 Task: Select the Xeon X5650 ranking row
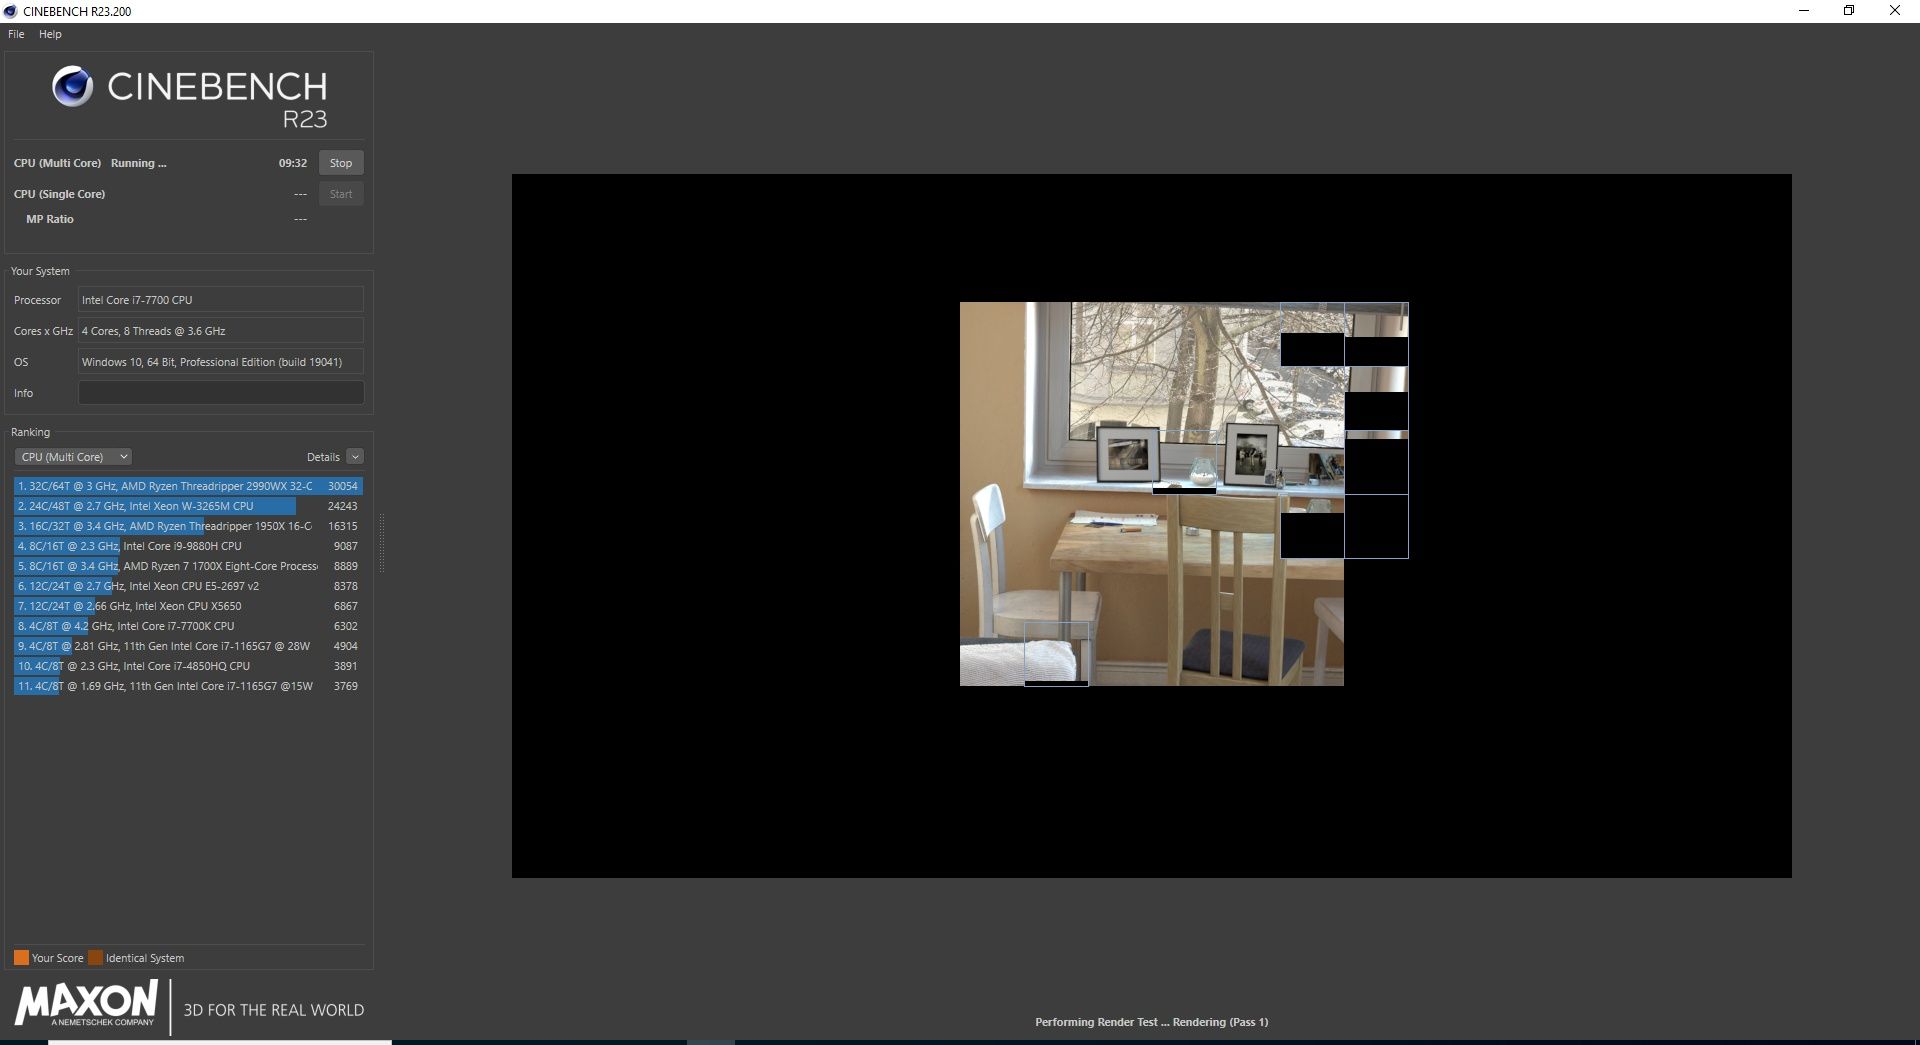(188, 606)
